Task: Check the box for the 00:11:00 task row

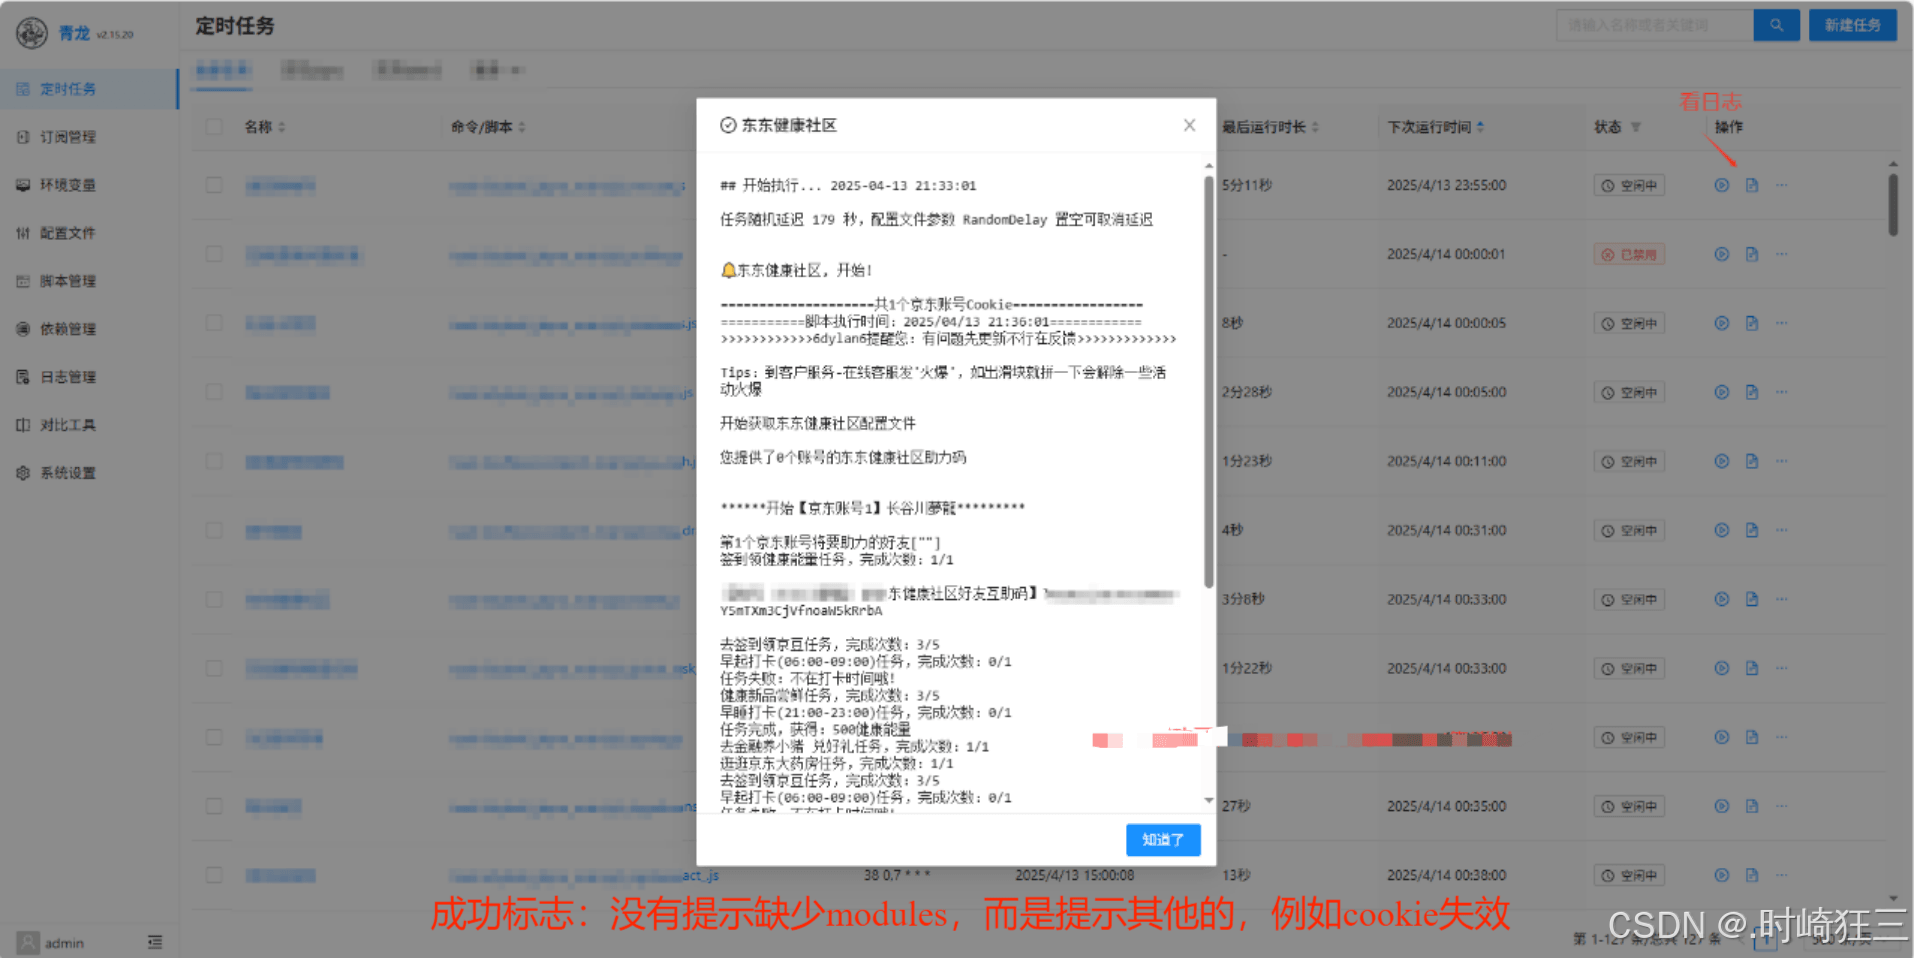Action: point(214,461)
